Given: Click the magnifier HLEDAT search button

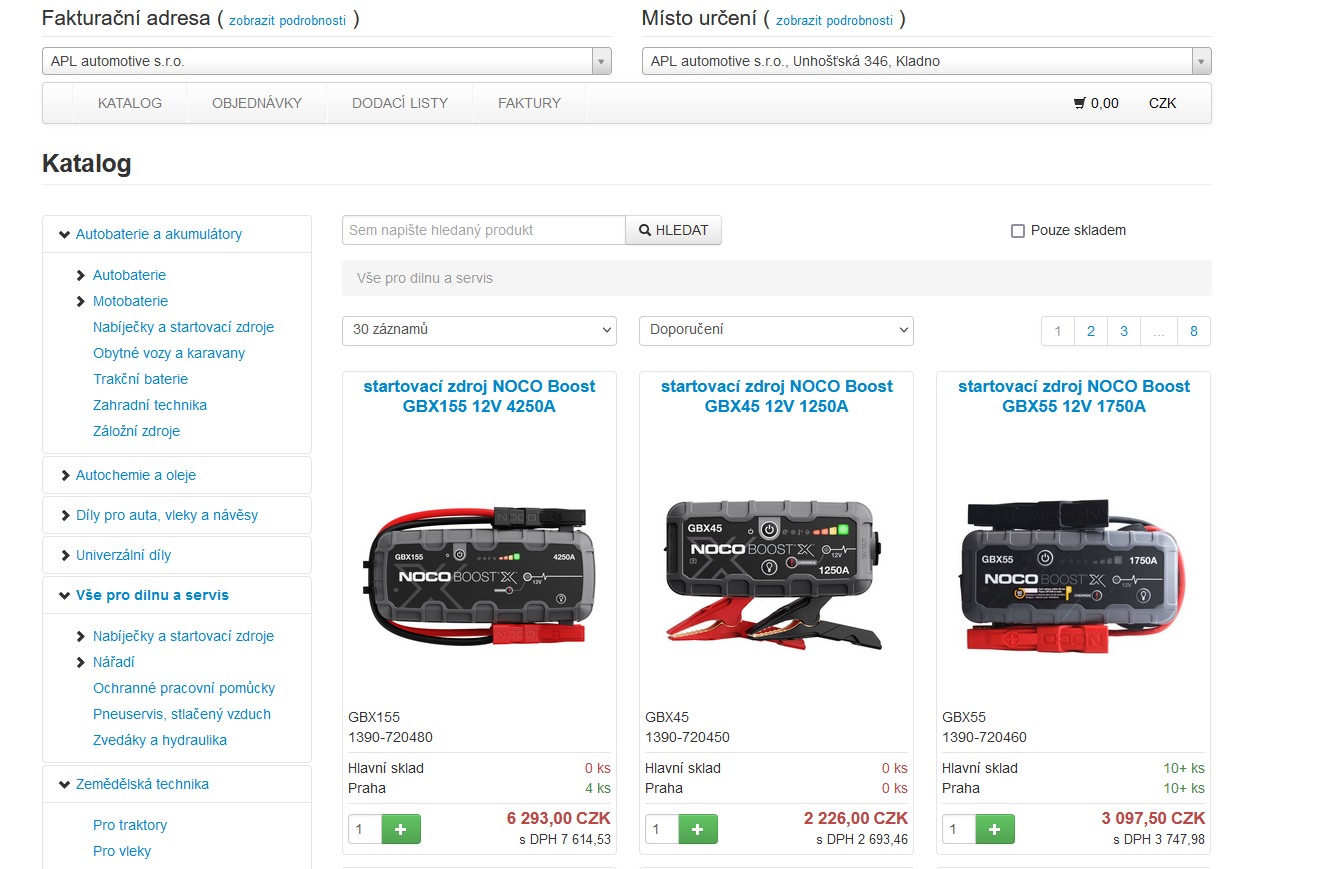Looking at the screenshot, I should (x=673, y=230).
